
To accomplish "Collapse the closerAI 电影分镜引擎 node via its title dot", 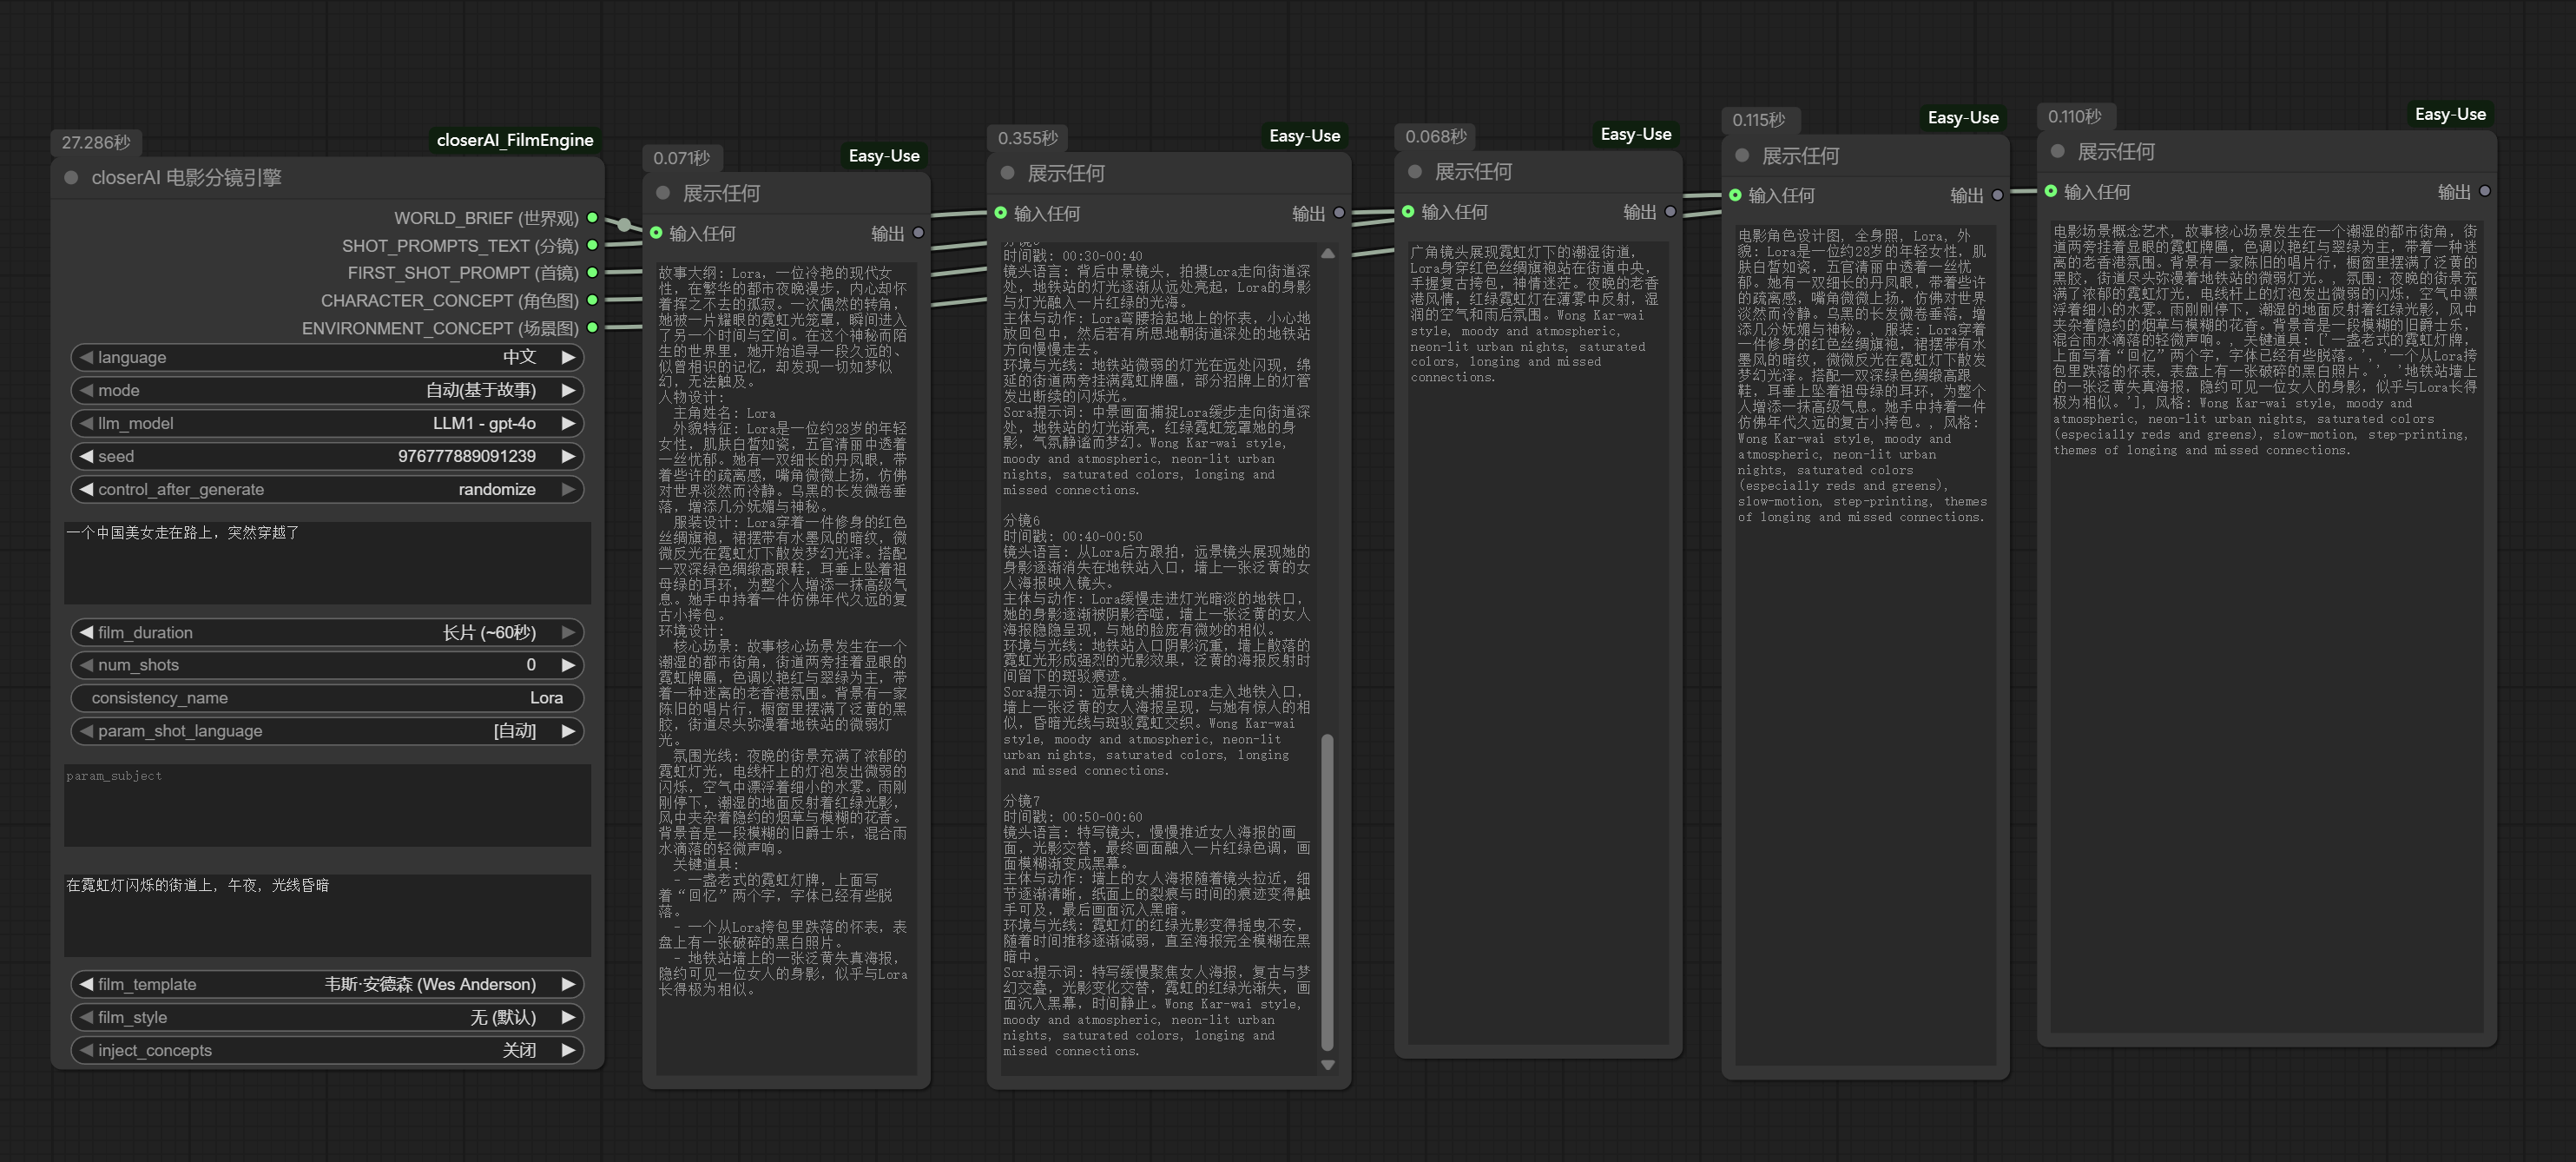I will [x=71, y=178].
